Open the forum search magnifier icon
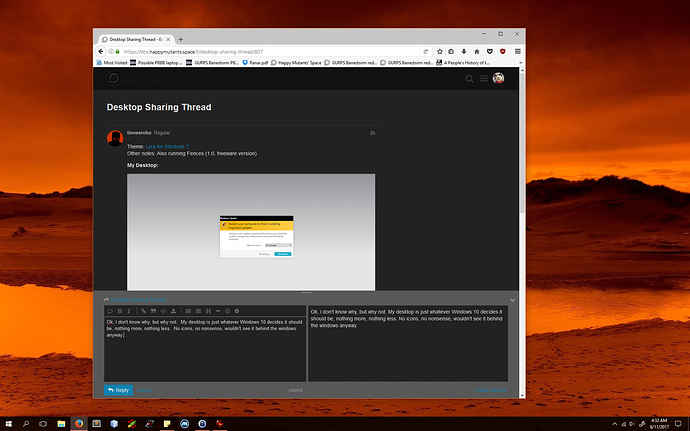Viewport: 690px width, 431px height. pyautogui.click(x=470, y=79)
